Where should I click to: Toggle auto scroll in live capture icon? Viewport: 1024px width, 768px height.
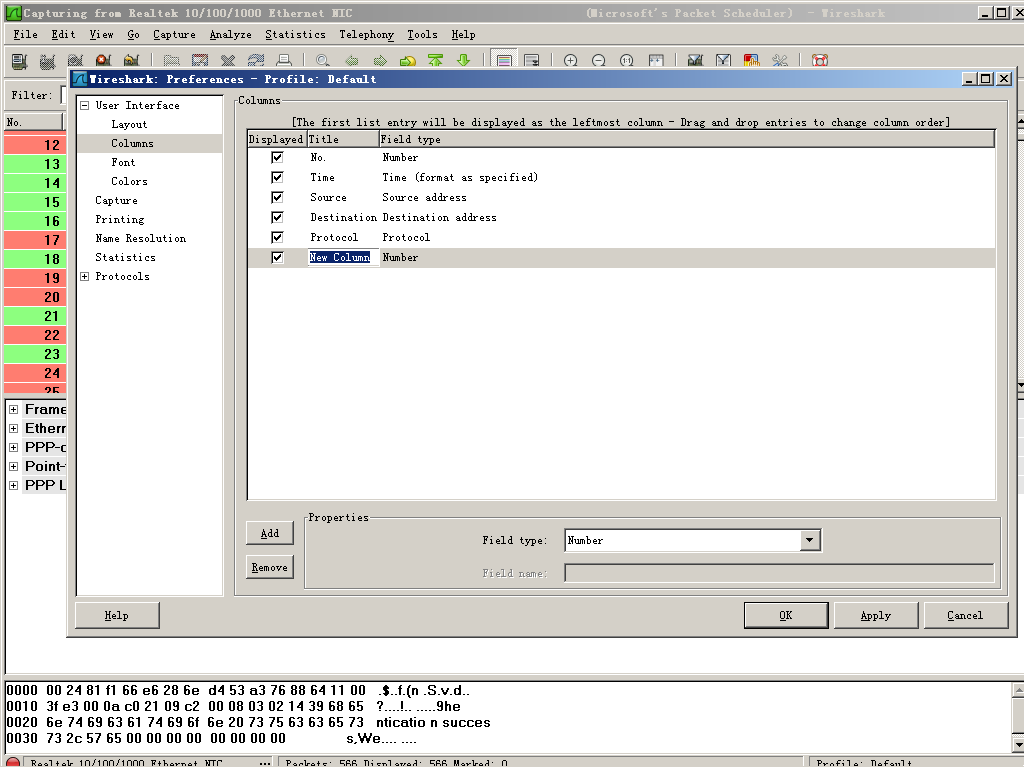coord(532,61)
